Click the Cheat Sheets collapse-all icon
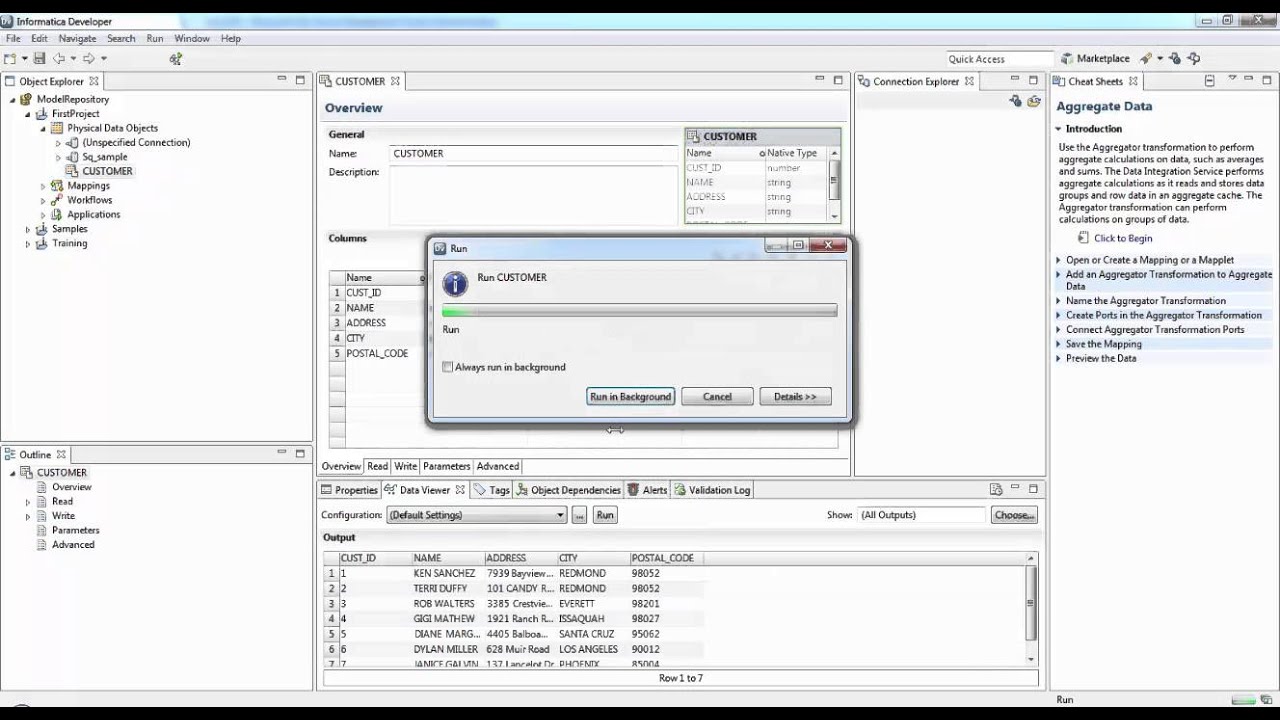Viewport: 1280px width, 720px height. tap(1209, 81)
